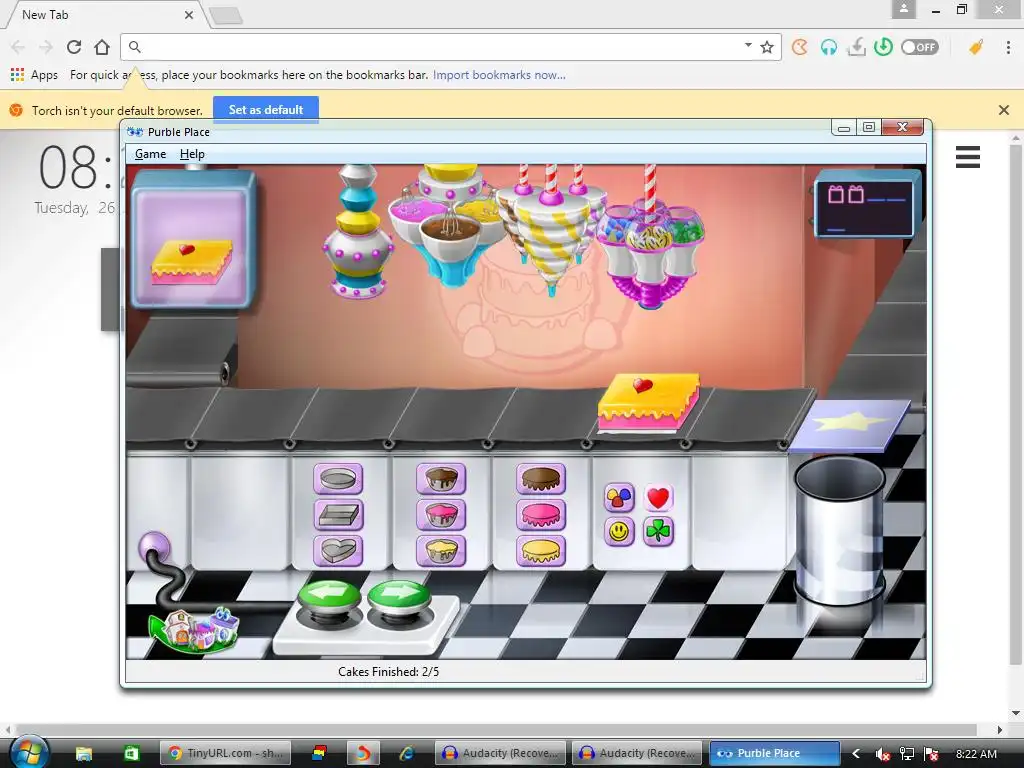
Task: Return to Purble Place main menu village icon
Action: 194,631
